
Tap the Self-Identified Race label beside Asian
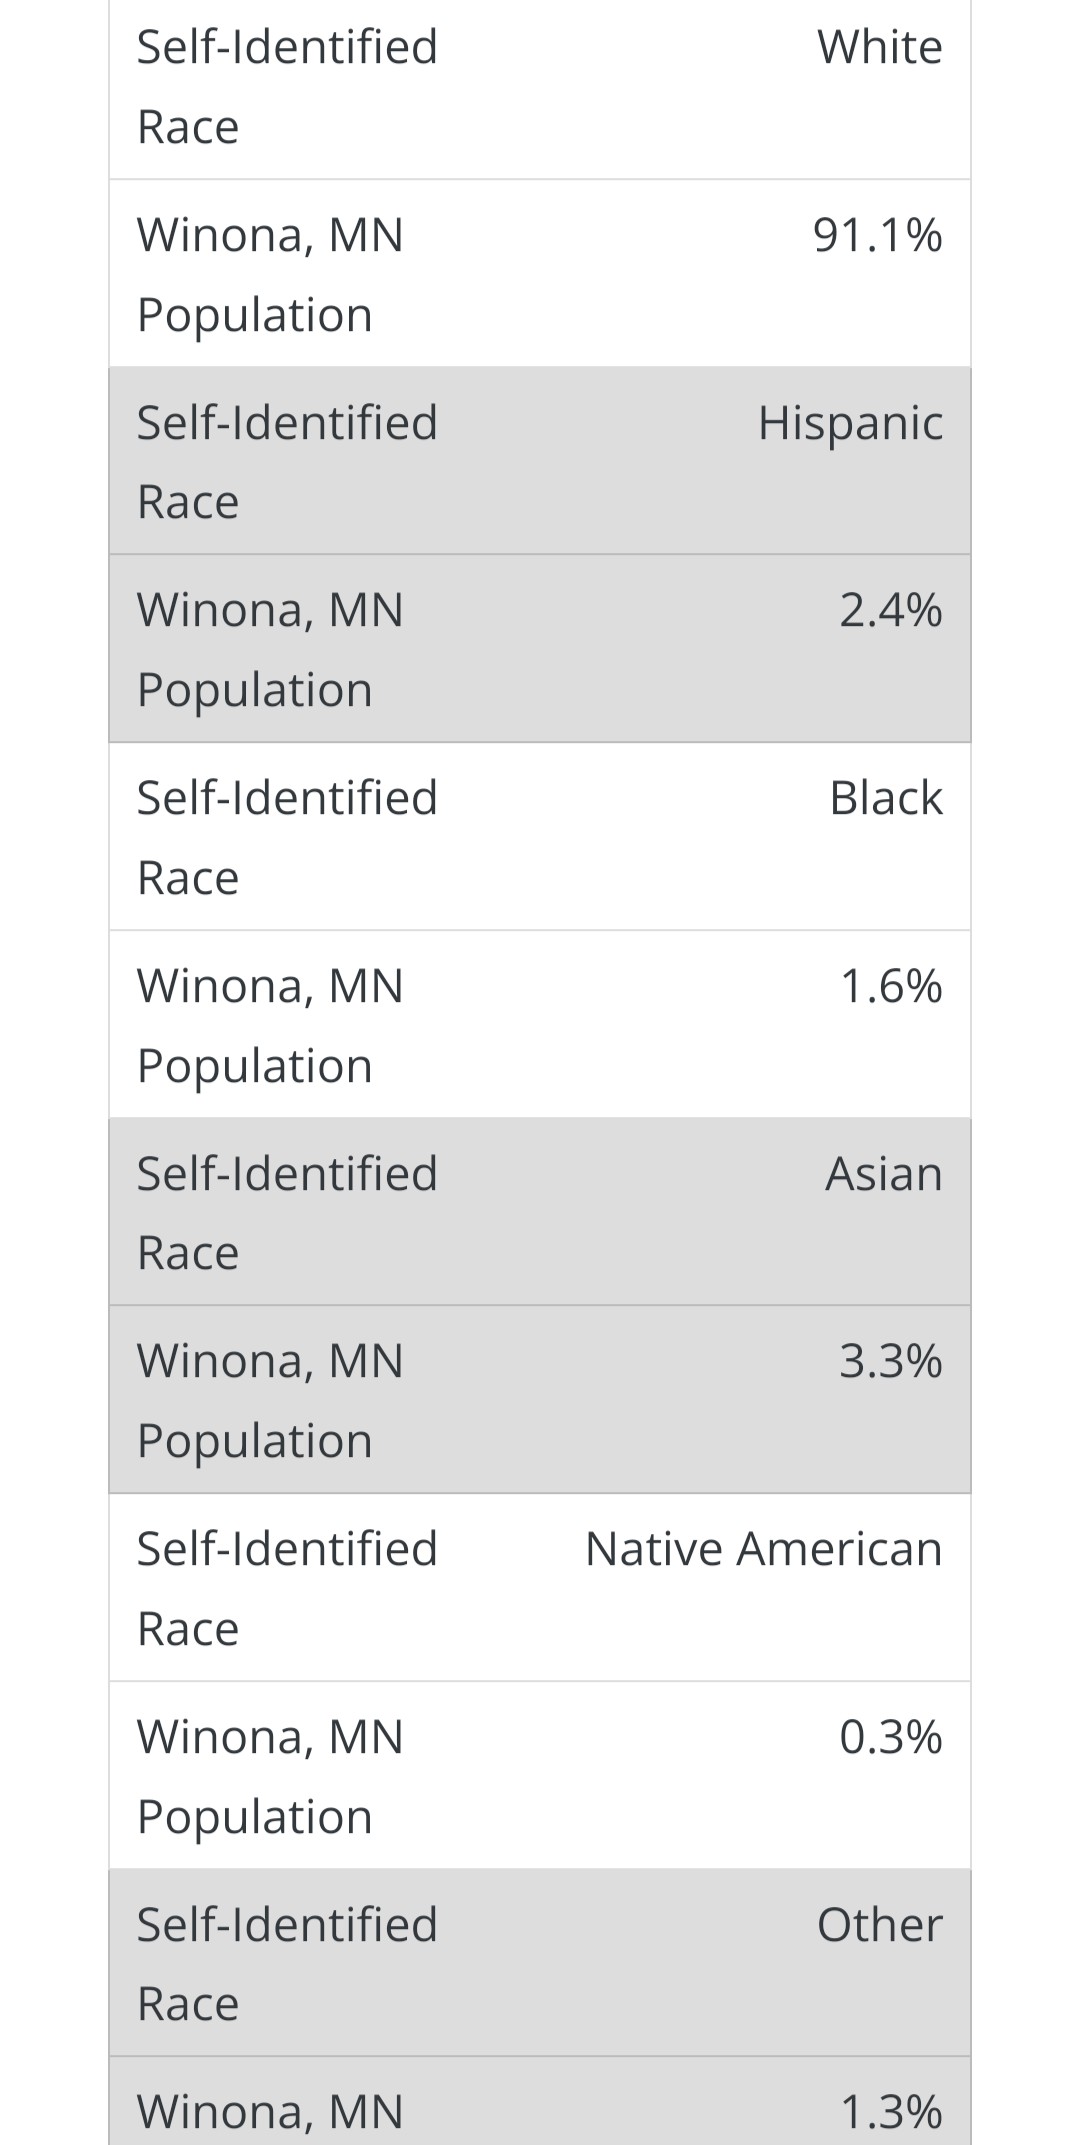[287, 1213]
